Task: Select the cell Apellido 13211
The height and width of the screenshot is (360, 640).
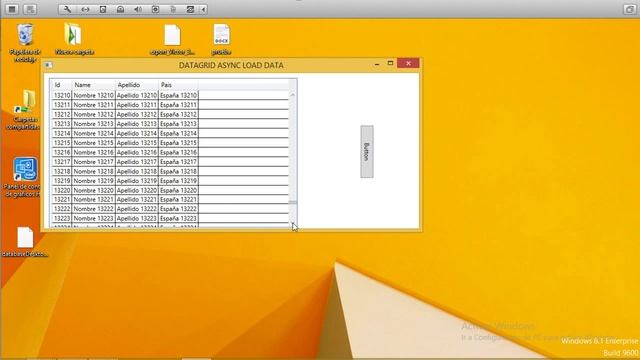Action: (137, 105)
